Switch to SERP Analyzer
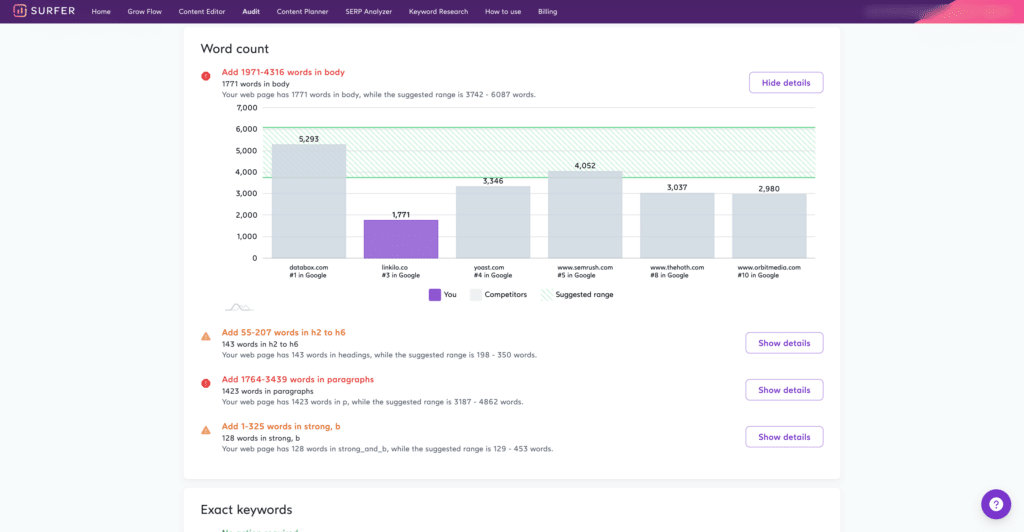Image resolution: width=1024 pixels, height=532 pixels. tap(368, 11)
